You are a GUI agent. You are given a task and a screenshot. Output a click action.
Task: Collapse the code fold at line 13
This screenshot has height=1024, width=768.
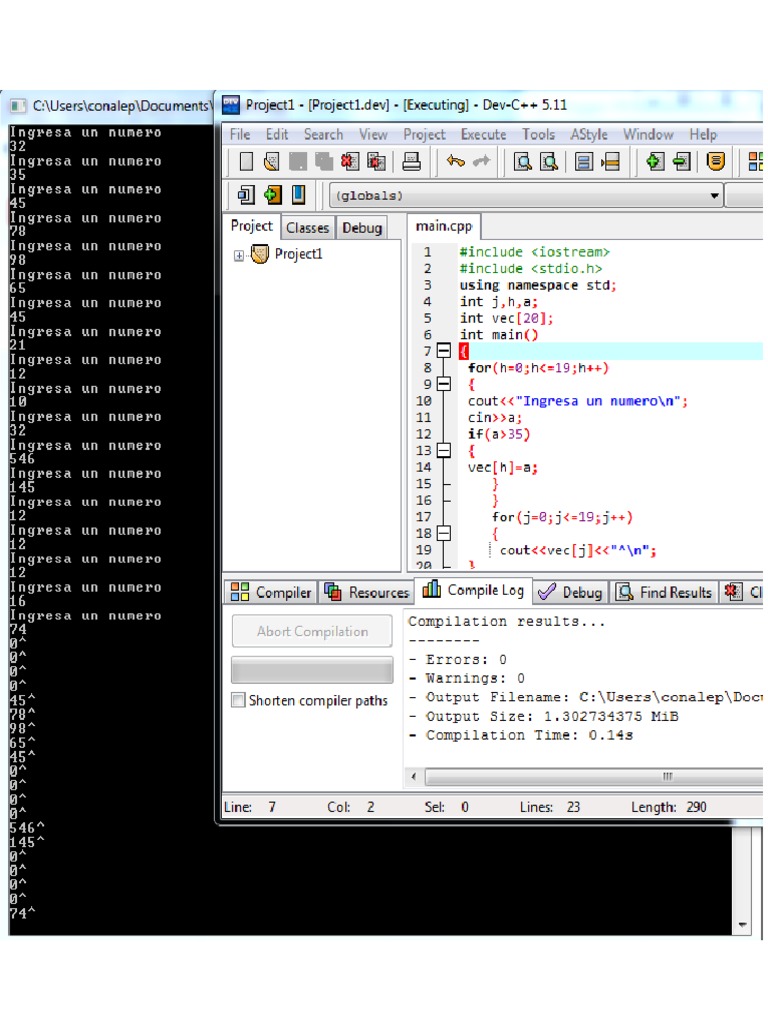(444, 451)
